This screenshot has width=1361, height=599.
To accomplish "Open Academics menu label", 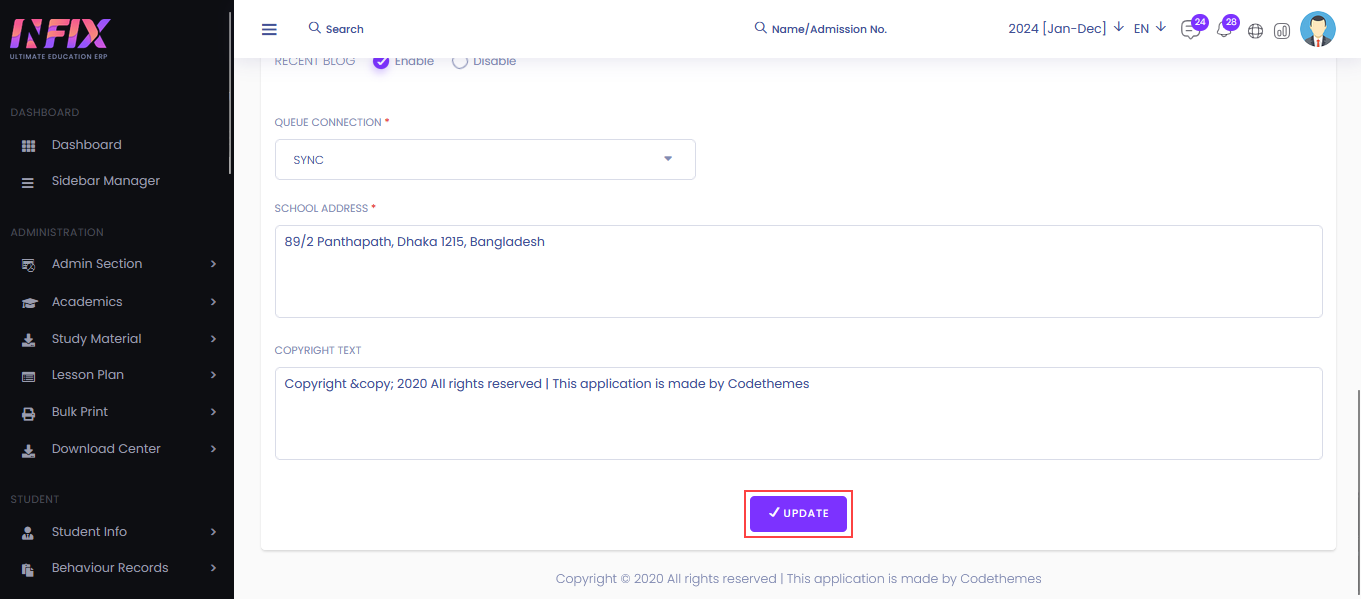I will pyautogui.click(x=87, y=302).
